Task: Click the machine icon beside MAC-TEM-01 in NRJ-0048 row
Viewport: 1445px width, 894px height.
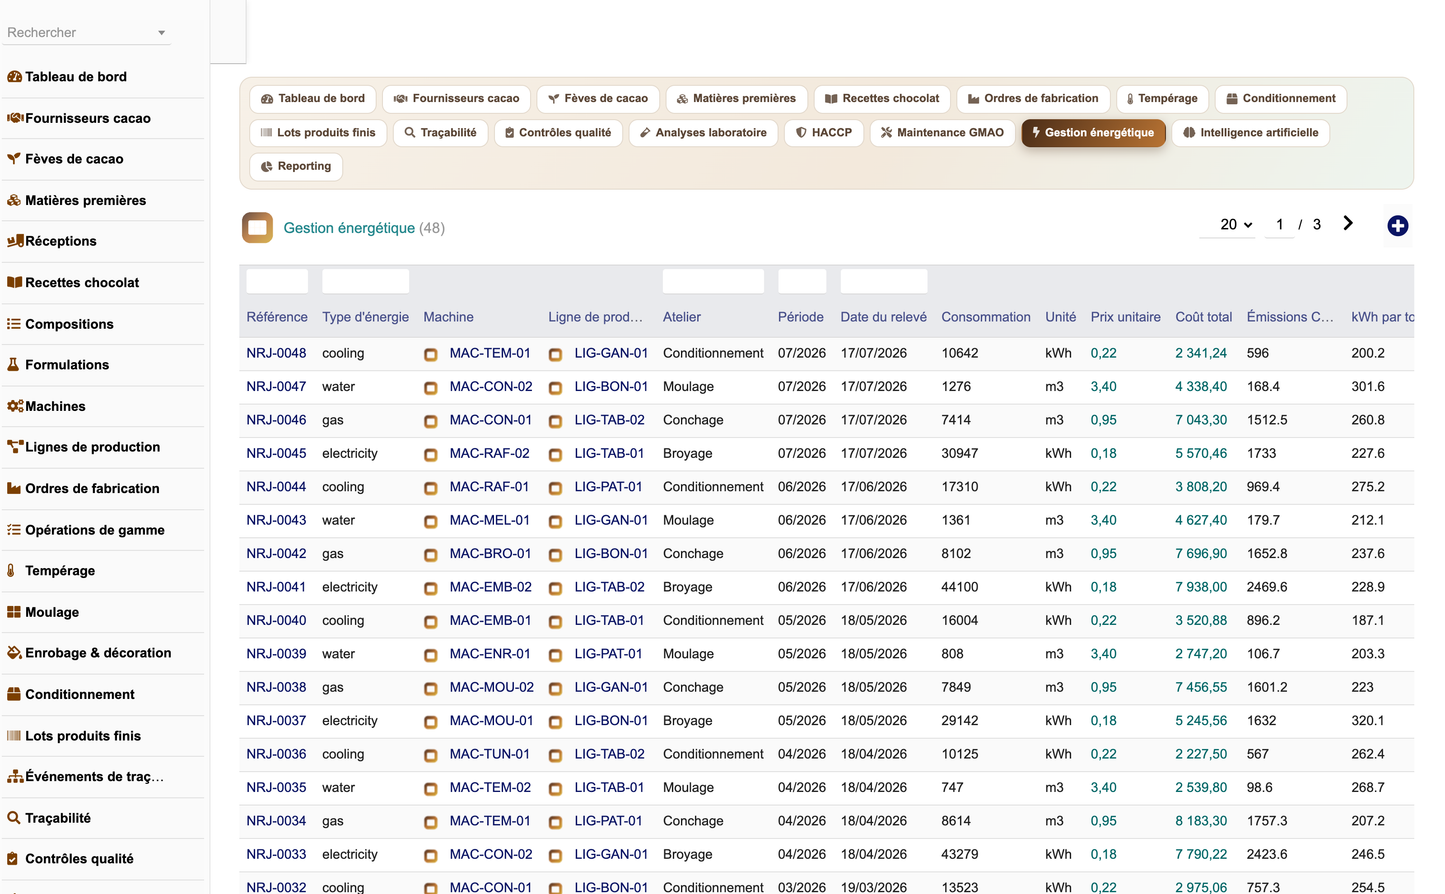Action: tap(431, 355)
